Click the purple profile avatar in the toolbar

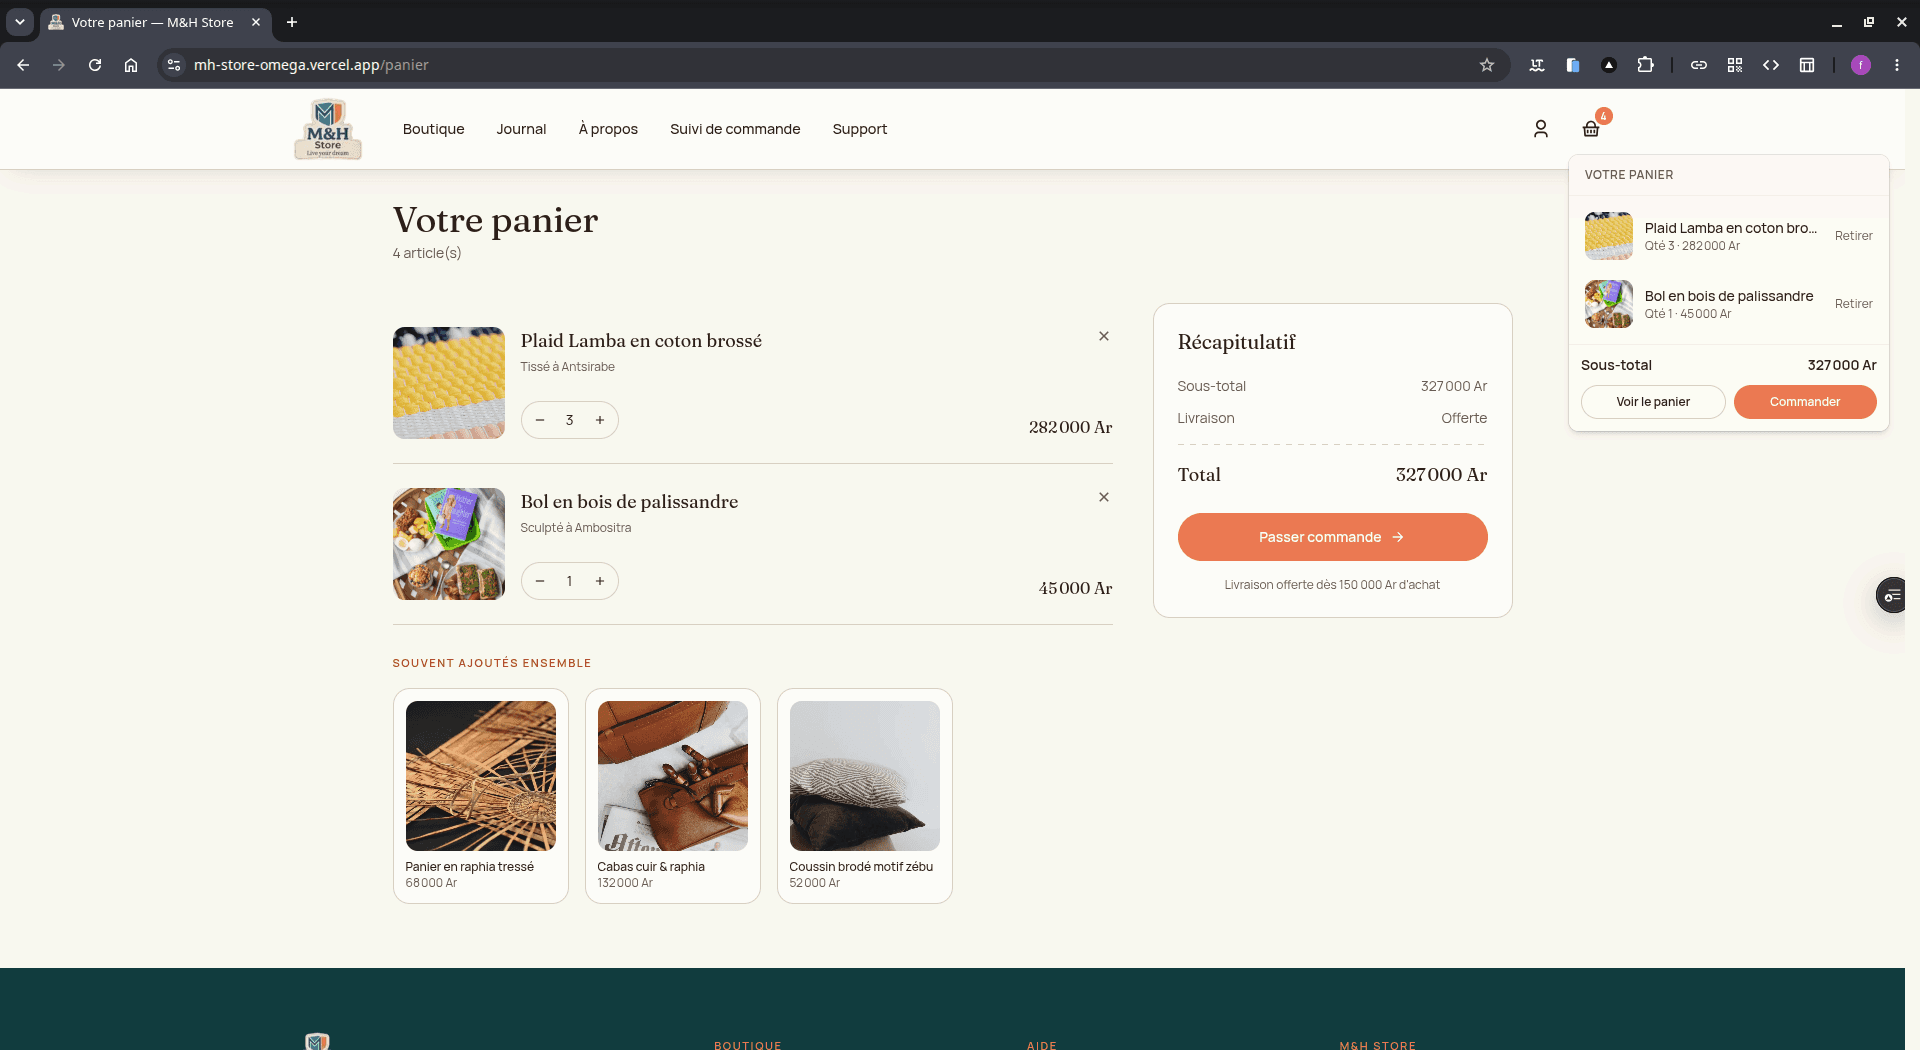click(1861, 65)
